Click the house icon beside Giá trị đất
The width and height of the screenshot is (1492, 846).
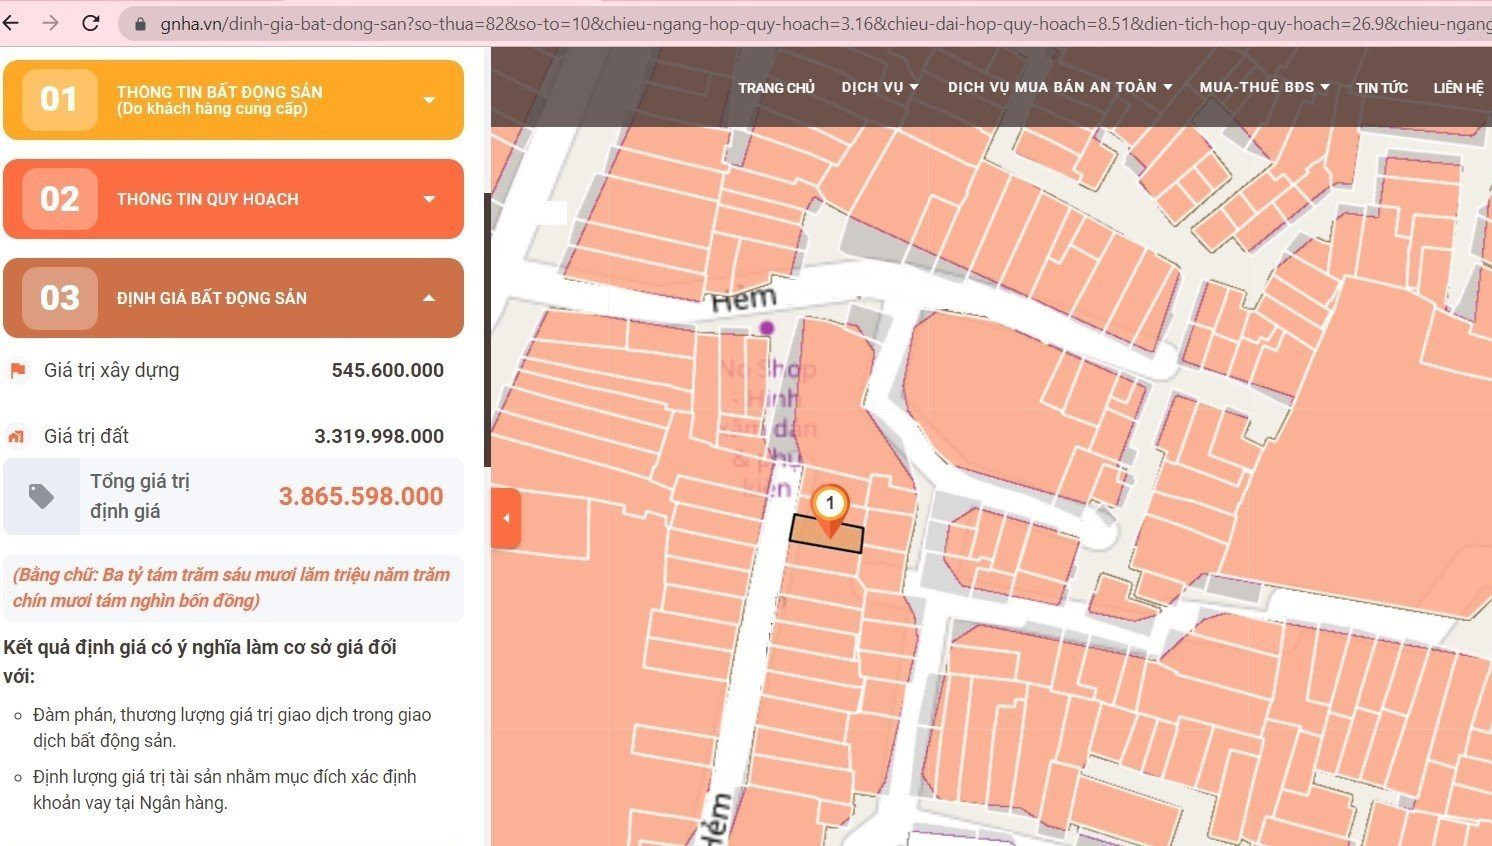16,436
